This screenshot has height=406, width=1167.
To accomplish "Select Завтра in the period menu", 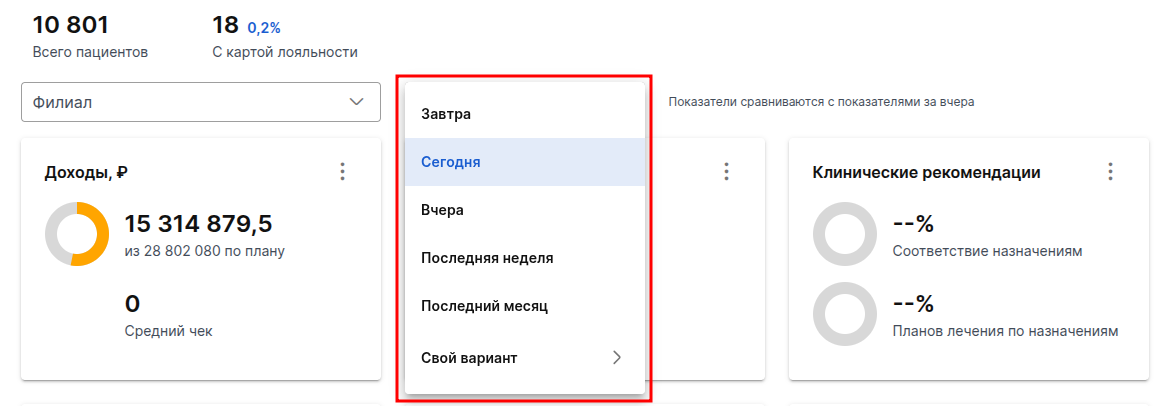I will pos(525,115).
